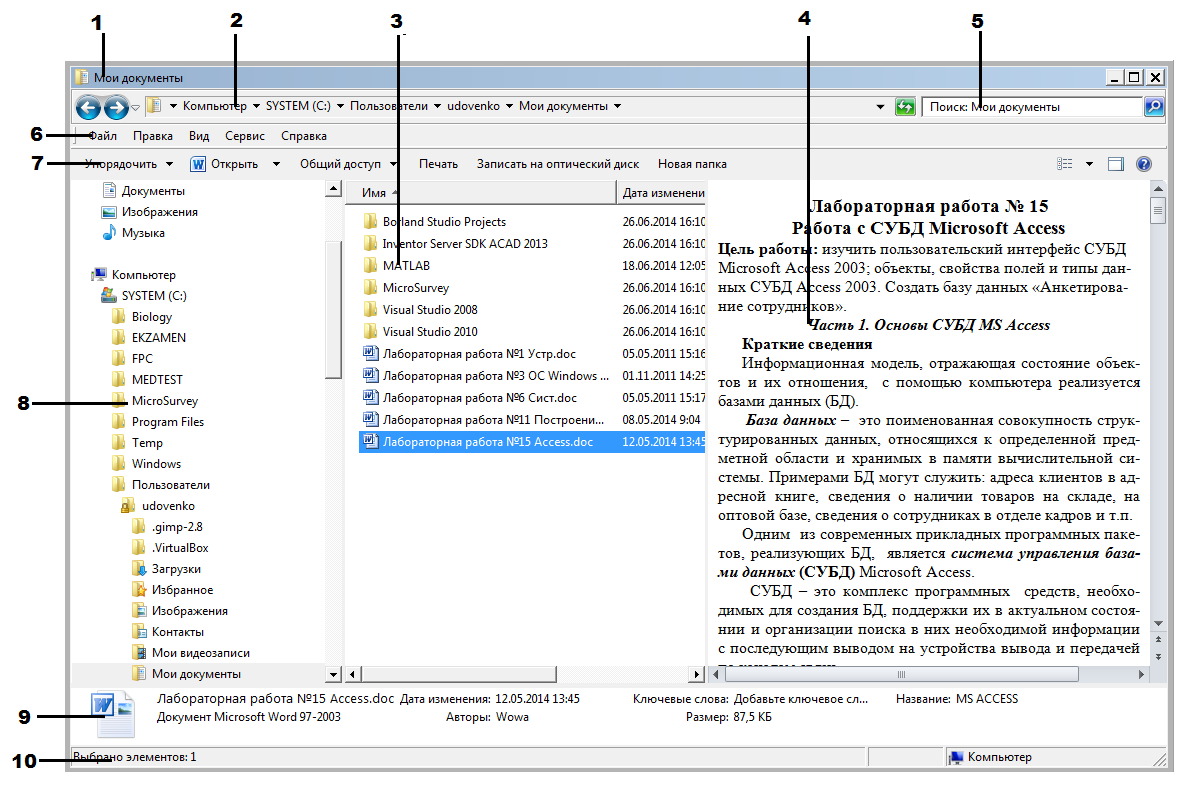
Task: Click the Загрузки folder icon
Action: pos(140,569)
